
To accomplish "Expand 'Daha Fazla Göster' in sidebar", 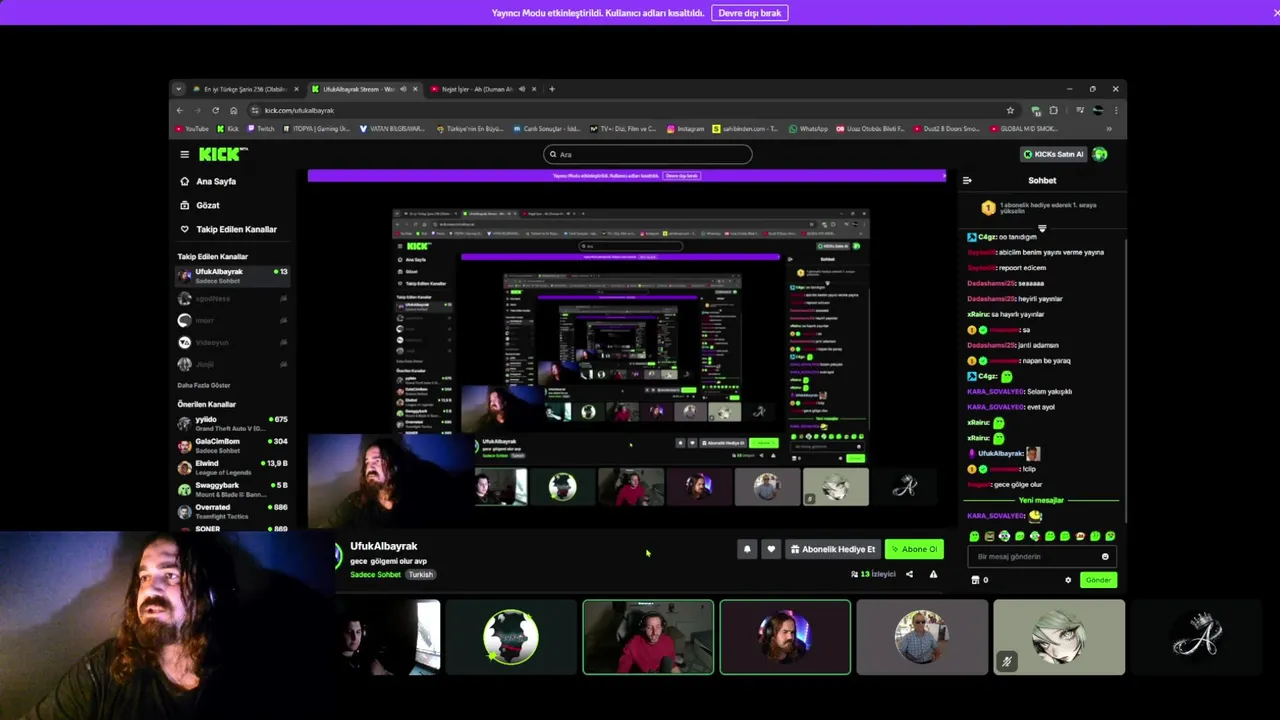I will pyautogui.click(x=204, y=385).
